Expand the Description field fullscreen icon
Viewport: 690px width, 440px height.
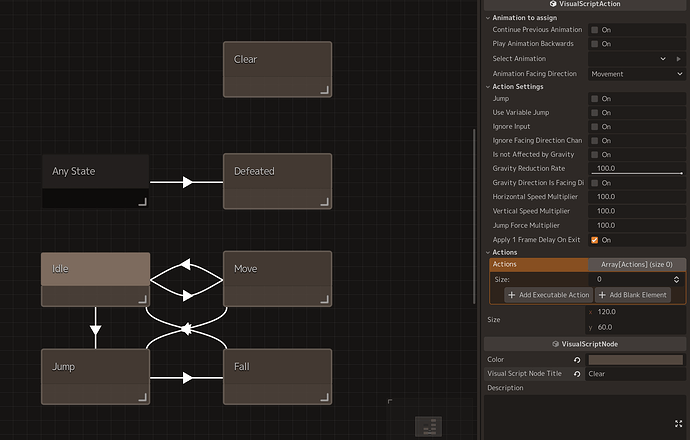click(679, 424)
